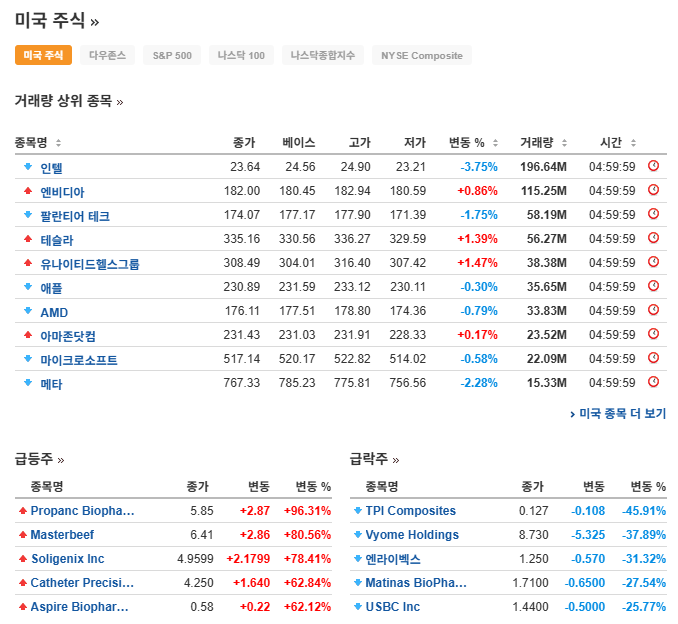Click the down arrow icon beside Vyome Holdings
The image size is (678, 624).
358,535
